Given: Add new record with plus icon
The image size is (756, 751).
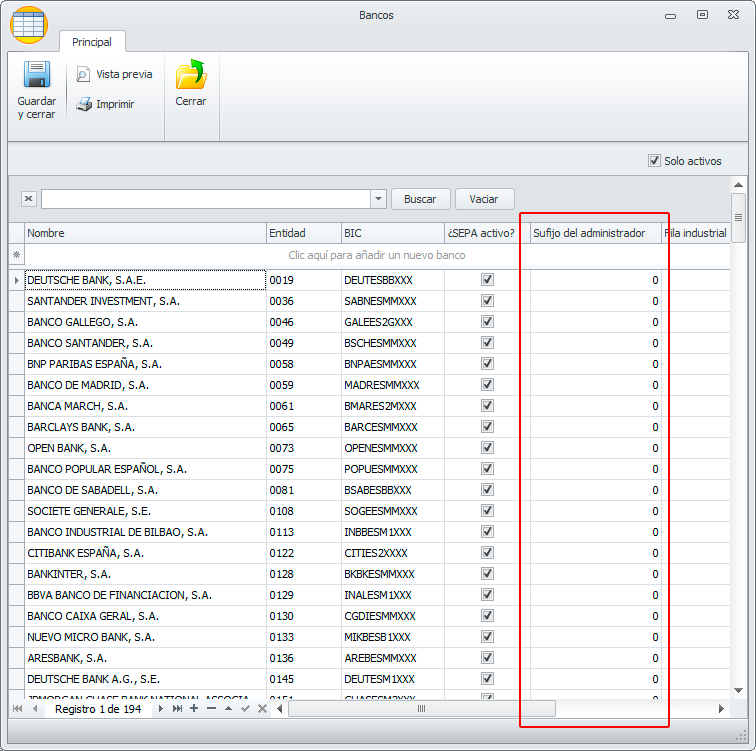Looking at the screenshot, I should [x=194, y=709].
